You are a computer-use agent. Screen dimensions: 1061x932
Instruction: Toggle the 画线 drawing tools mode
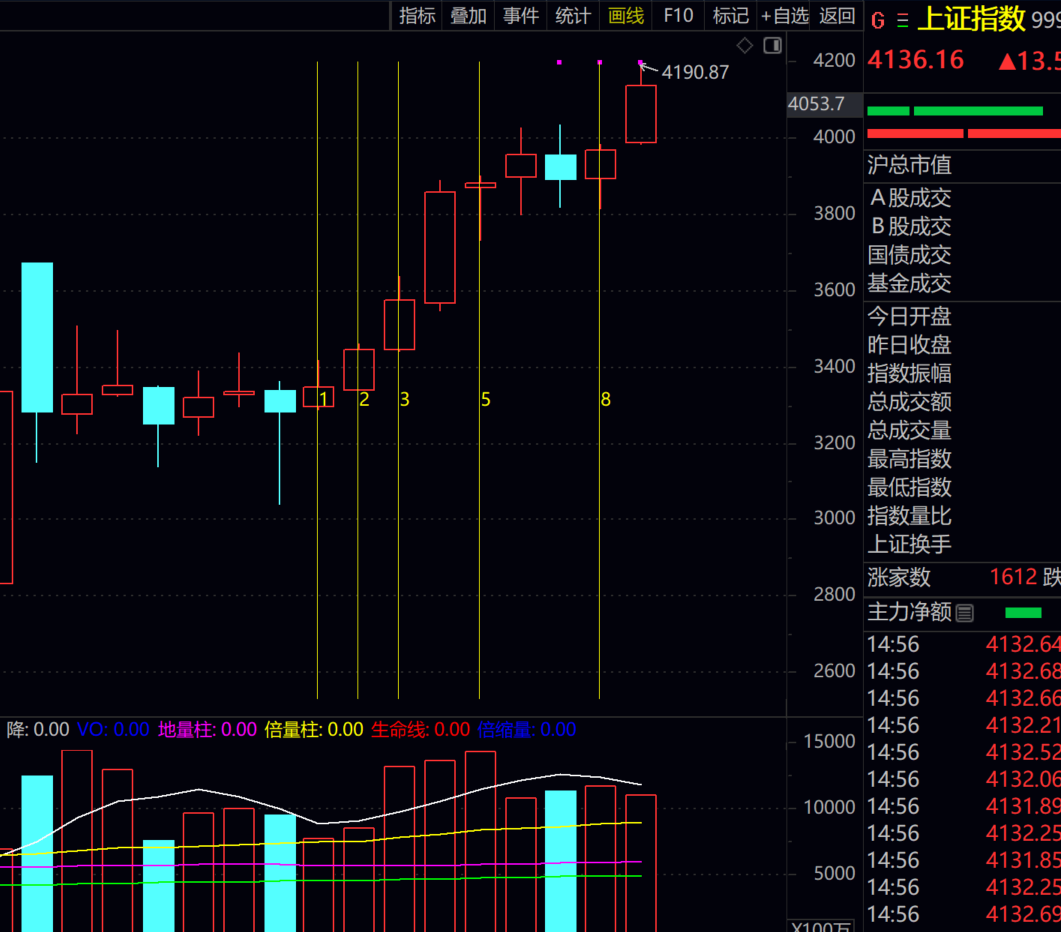[x=626, y=15]
